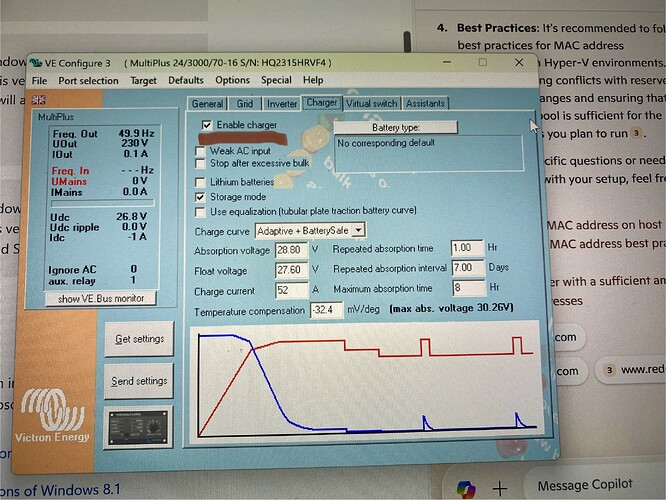Click the 'No corresponding default' text box
Viewport: 666px width, 500px height.
pyautogui.click(x=429, y=153)
